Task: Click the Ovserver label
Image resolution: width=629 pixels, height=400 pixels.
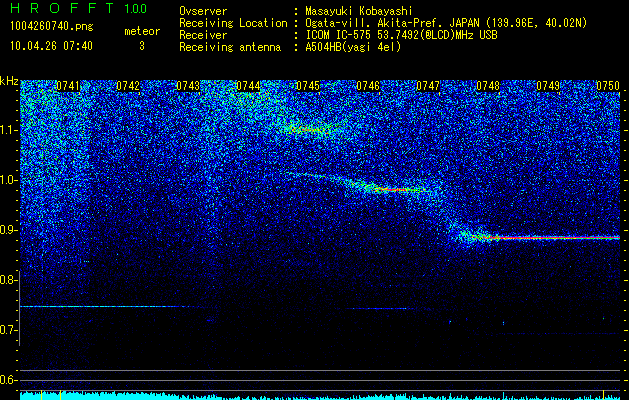Action: (x=203, y=11)
